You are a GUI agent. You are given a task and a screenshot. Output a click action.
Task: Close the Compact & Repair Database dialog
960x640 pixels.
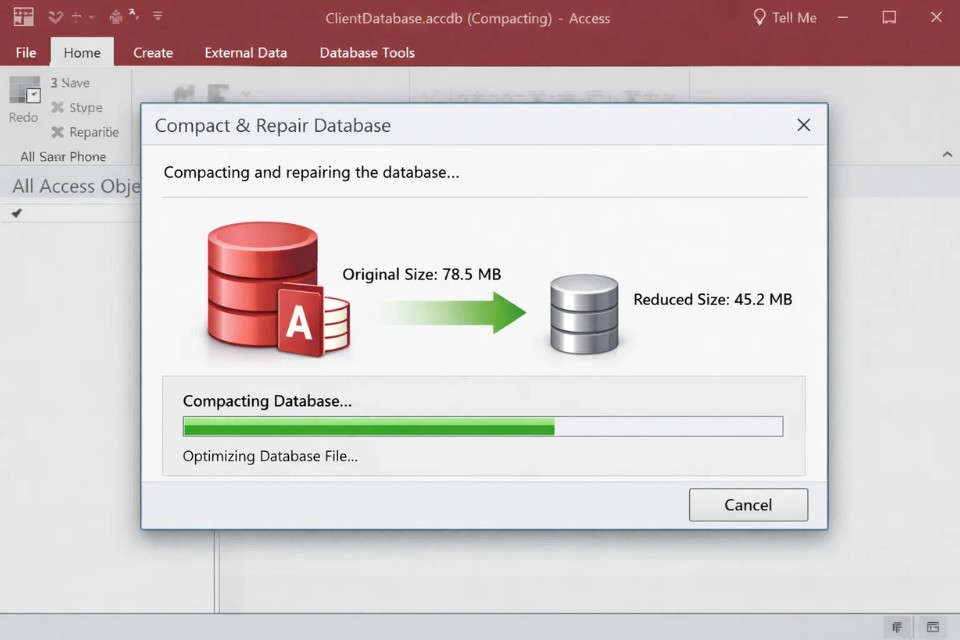click(x=803, y=125)
